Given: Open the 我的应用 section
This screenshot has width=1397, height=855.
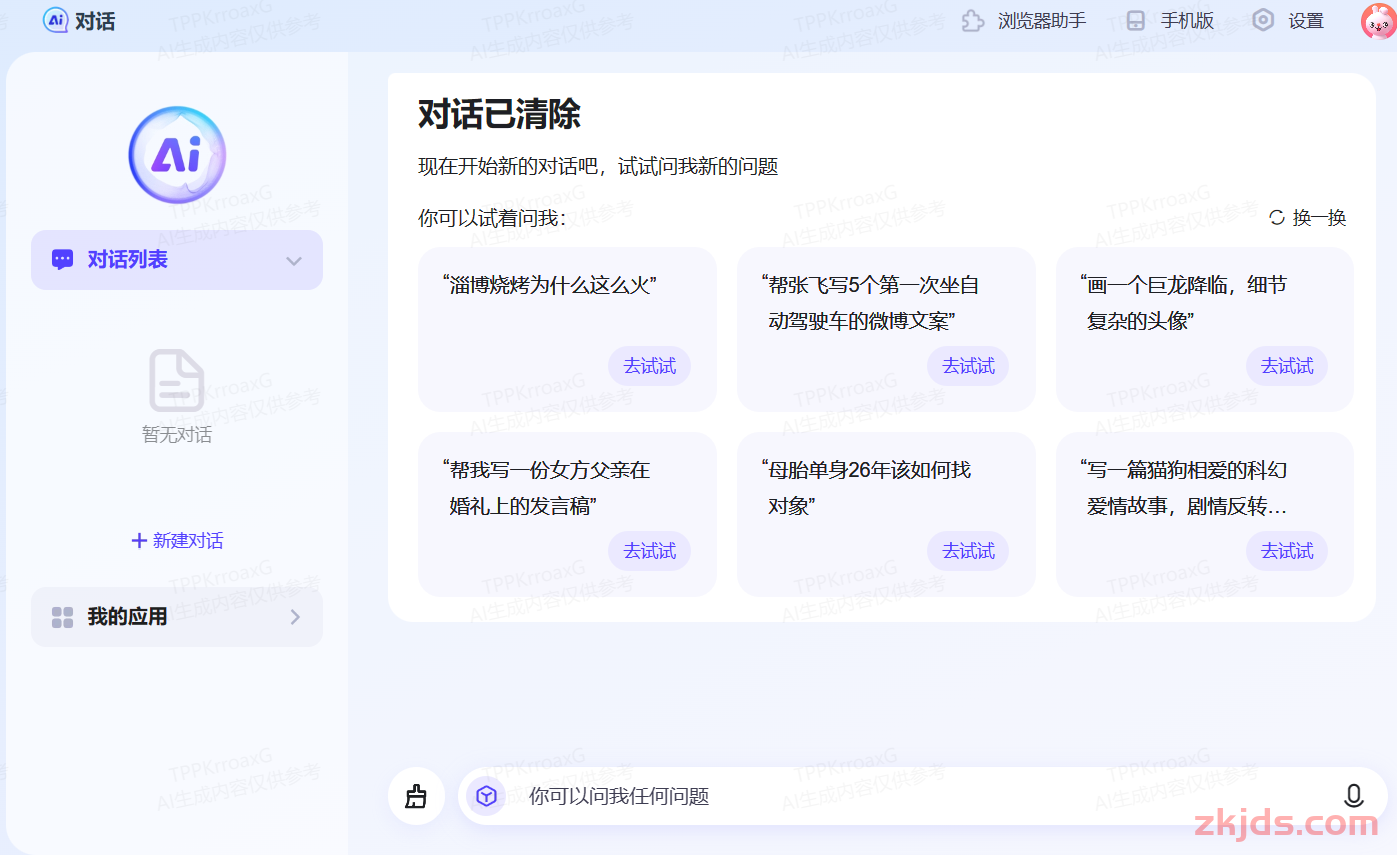Looking at the screenshot, I should [177, 617].
